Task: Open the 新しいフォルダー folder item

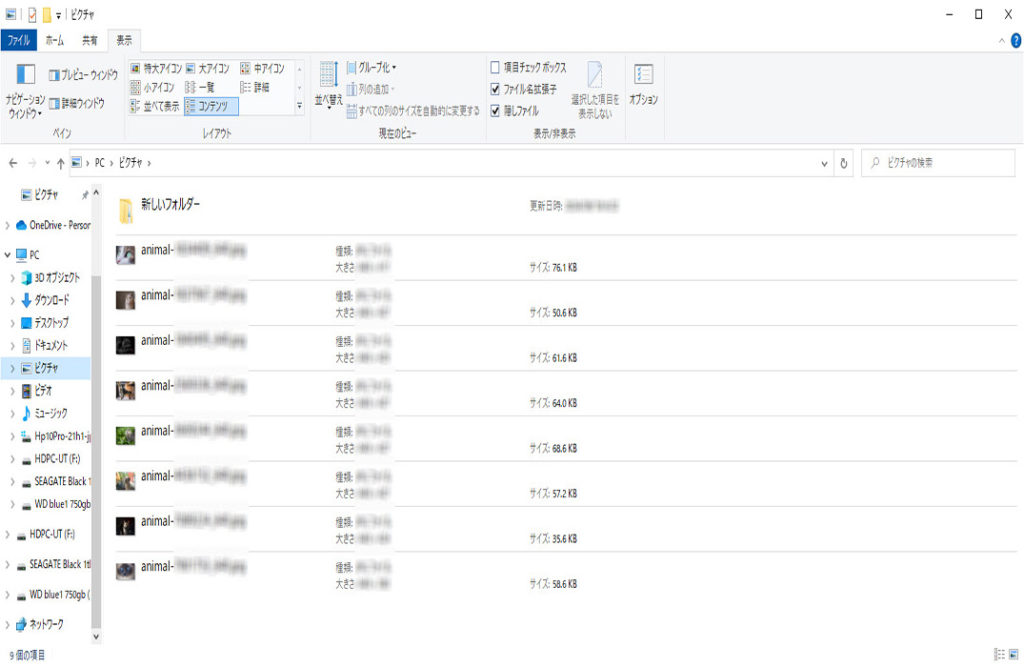Action: click(x=169, y=204)
